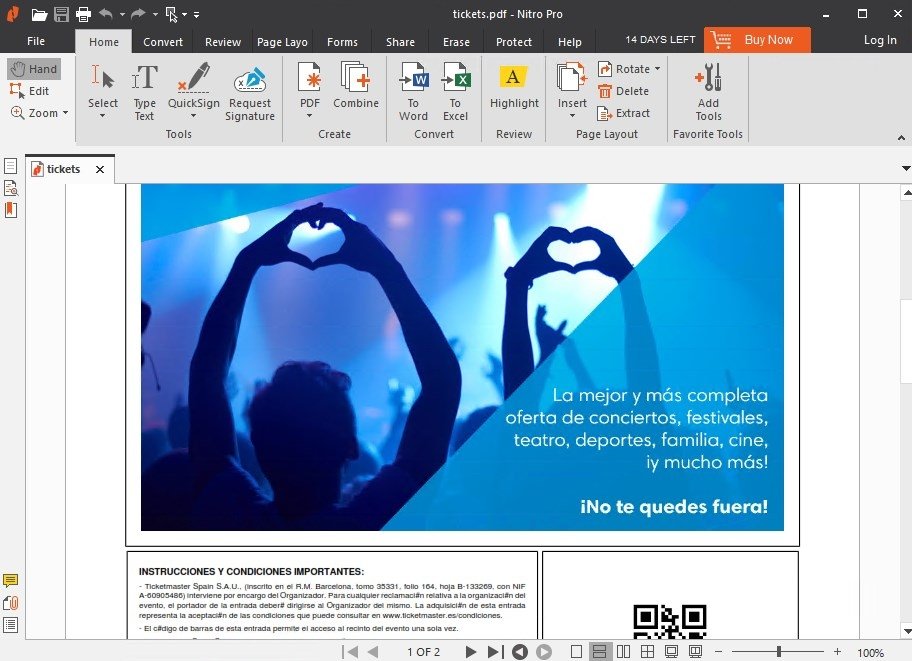Screen dimensions: 912x661
Task: Select the Type Text tool
Action: [x=144, y=91]
